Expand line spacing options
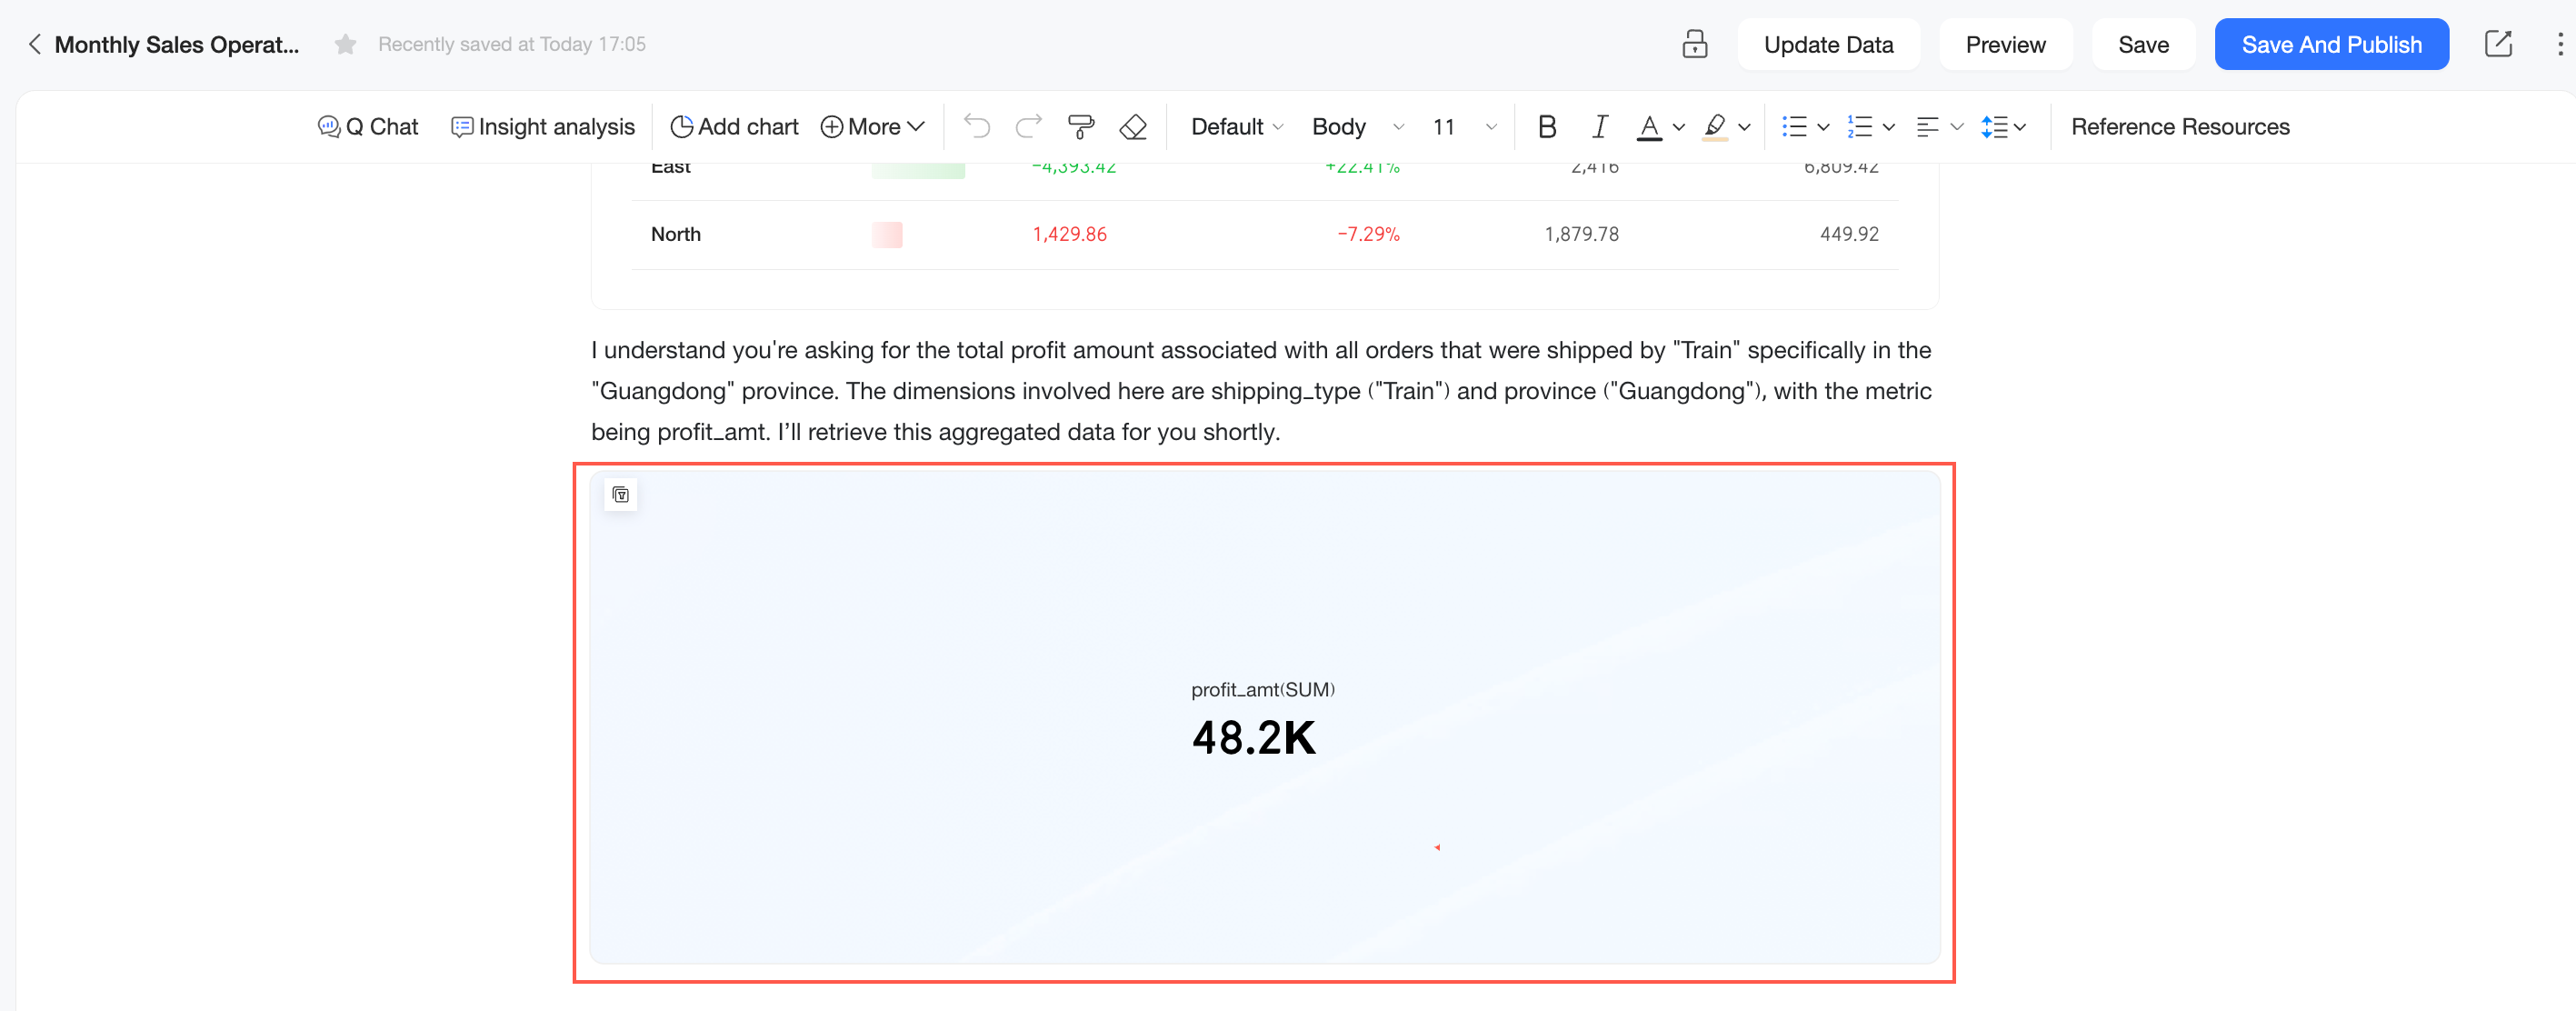This screenshot has height=1011, width=2576. pyautogui.click(x=2020, y=127)
